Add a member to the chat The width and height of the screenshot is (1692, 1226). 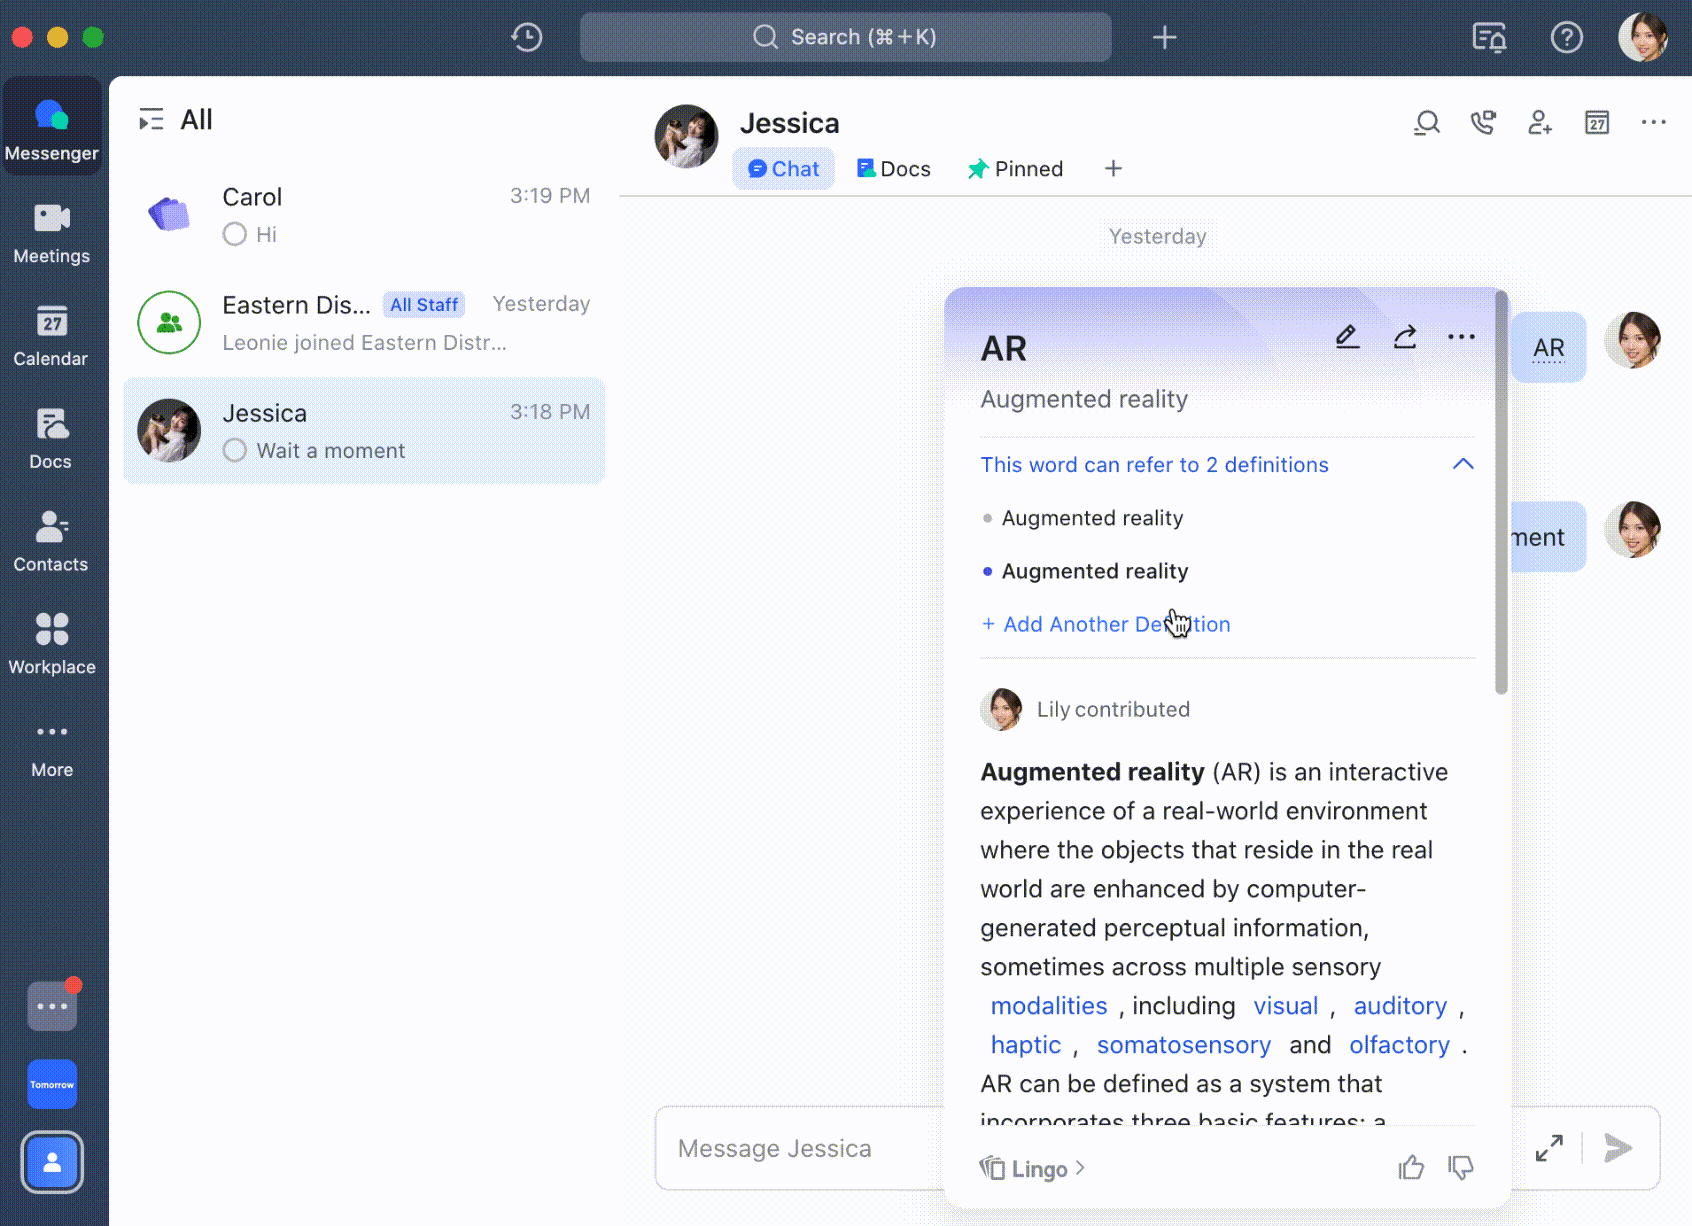[x=1540, y=123]
